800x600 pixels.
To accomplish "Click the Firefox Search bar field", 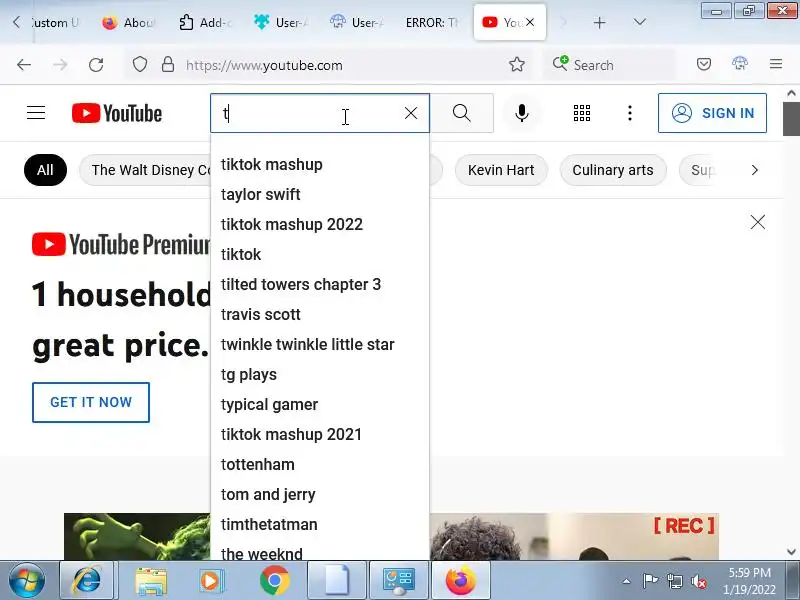I will [x=609, y=65].
